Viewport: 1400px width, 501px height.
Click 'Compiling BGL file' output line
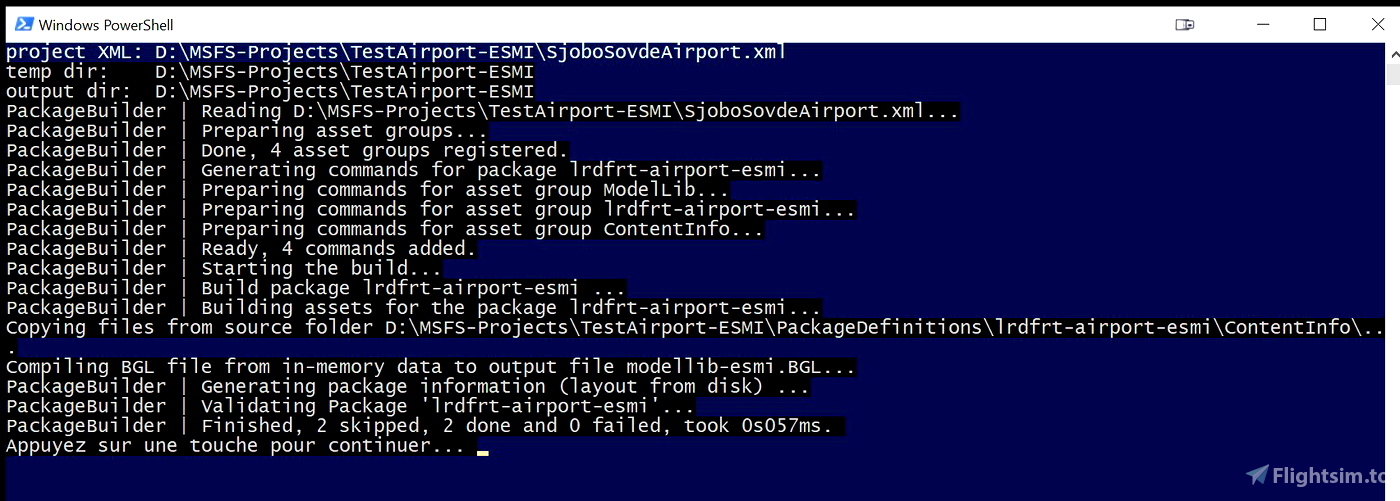pyautogui.click(x=431, y=367)
